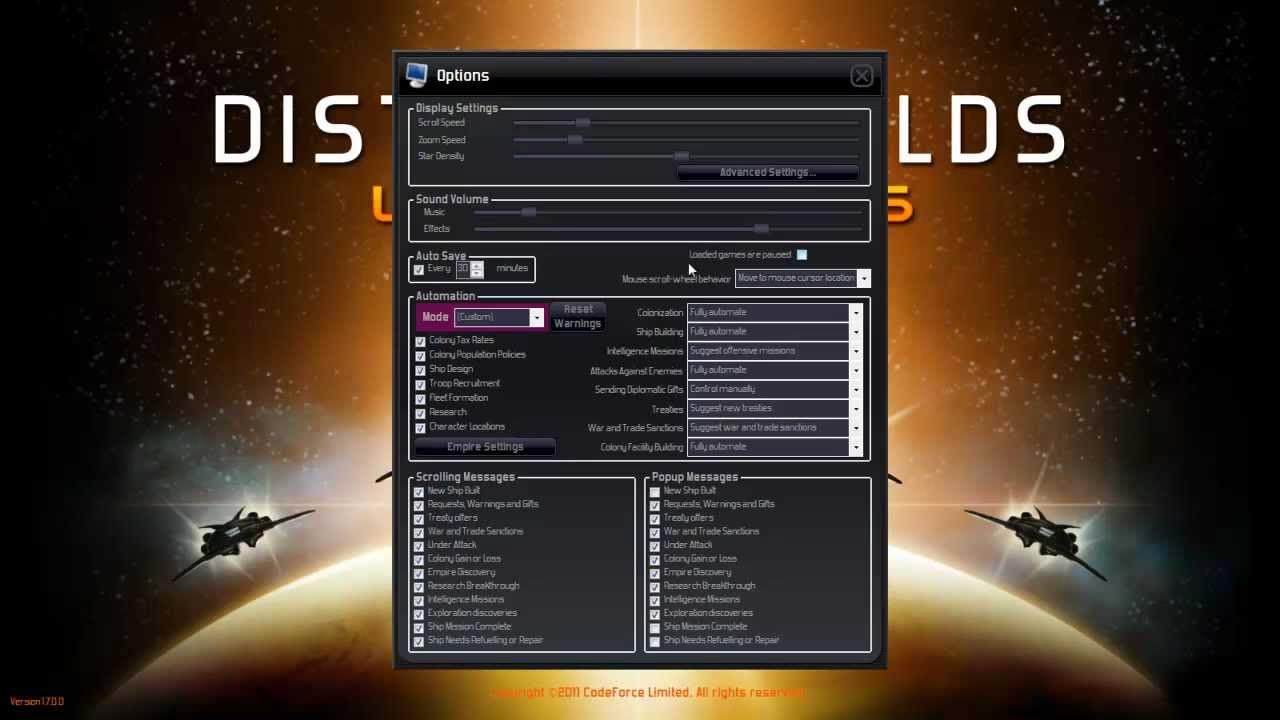Enable Popup Messages Ship Mission Complete

(x=655, y=628)
